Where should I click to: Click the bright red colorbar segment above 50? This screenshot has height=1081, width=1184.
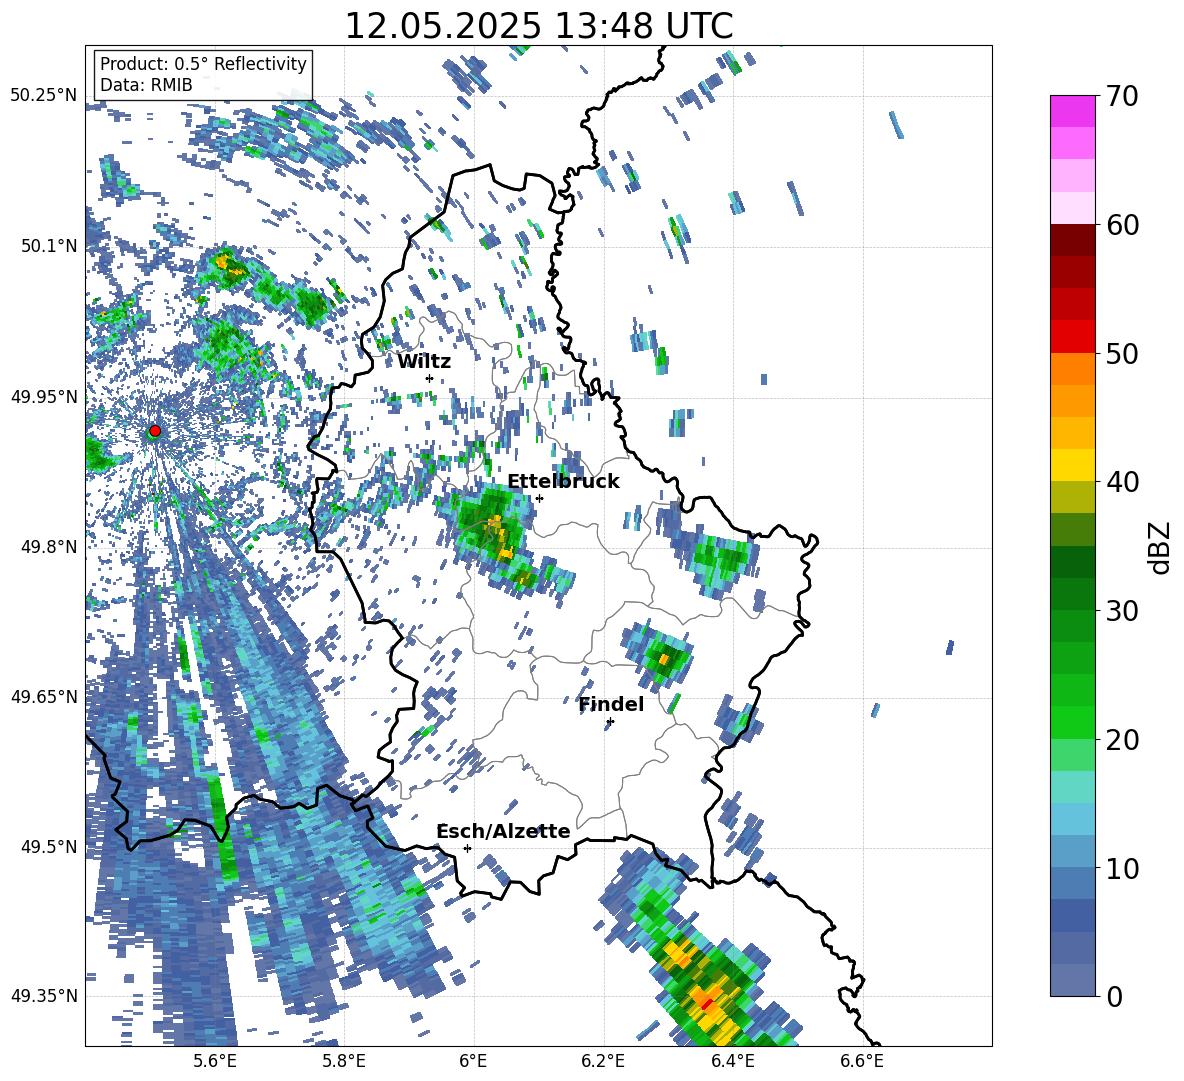1072,337
